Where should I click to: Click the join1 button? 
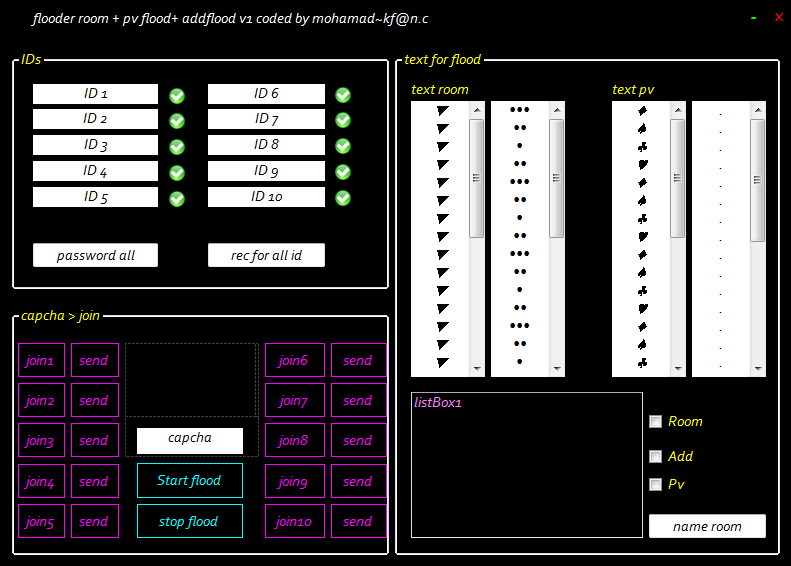pos(41,360)
